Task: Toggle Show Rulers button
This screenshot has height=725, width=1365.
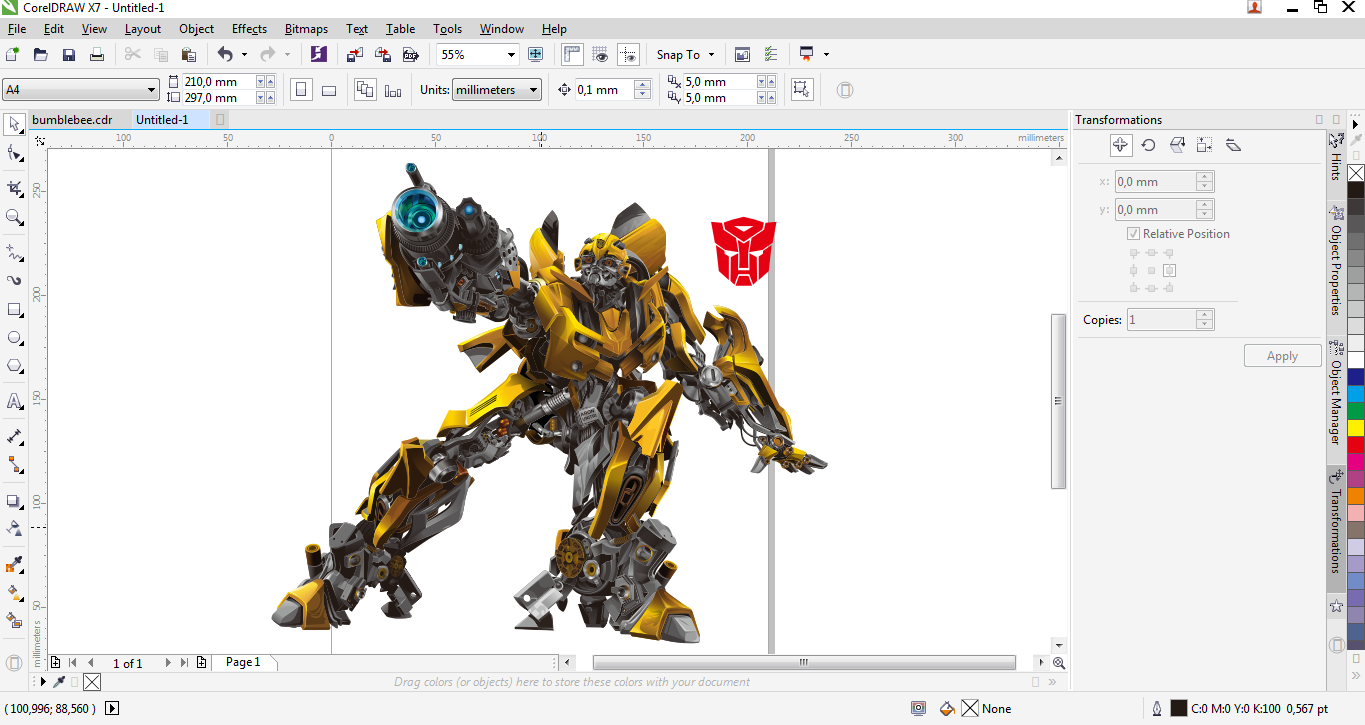Action: [572, 55]
